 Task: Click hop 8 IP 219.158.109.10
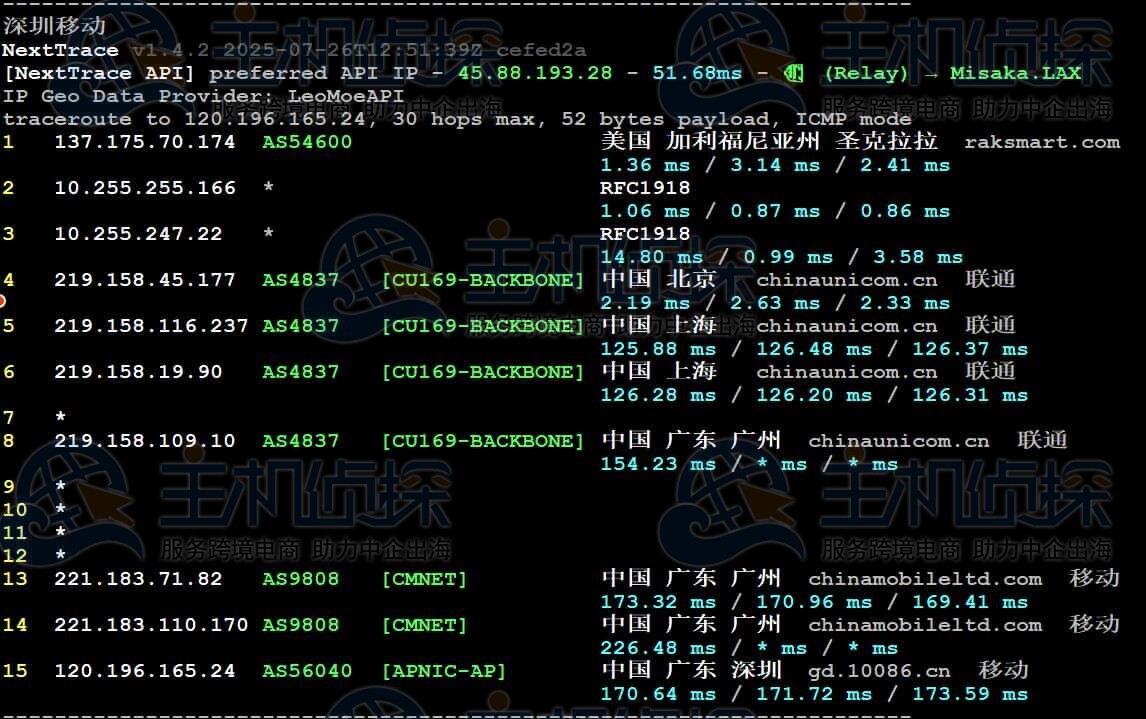145,441
